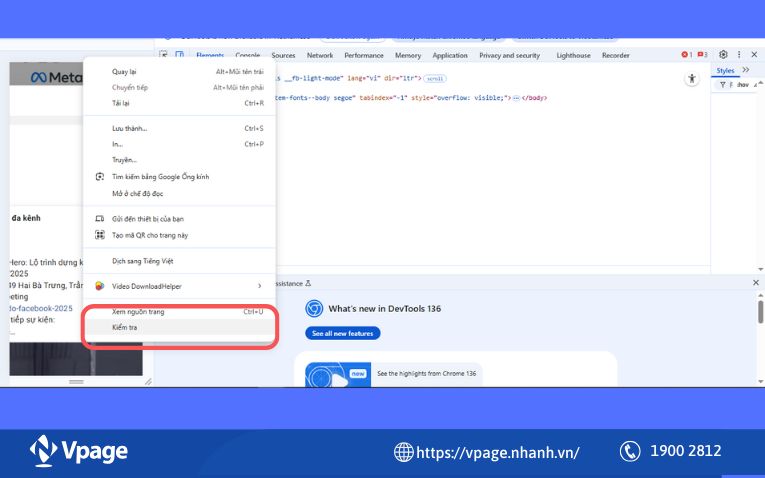The width and height of the screenshot is (765, 478).
Task: Close the bottom drawer panel
Action: [x=756, y=282]
